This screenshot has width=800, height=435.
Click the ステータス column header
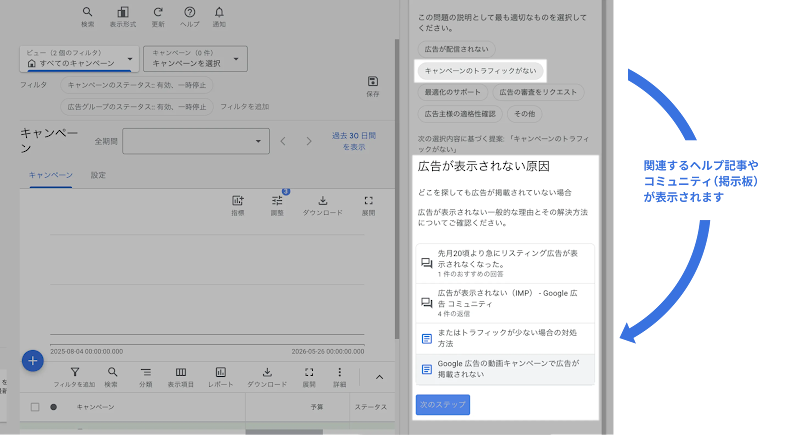(371, 407)
